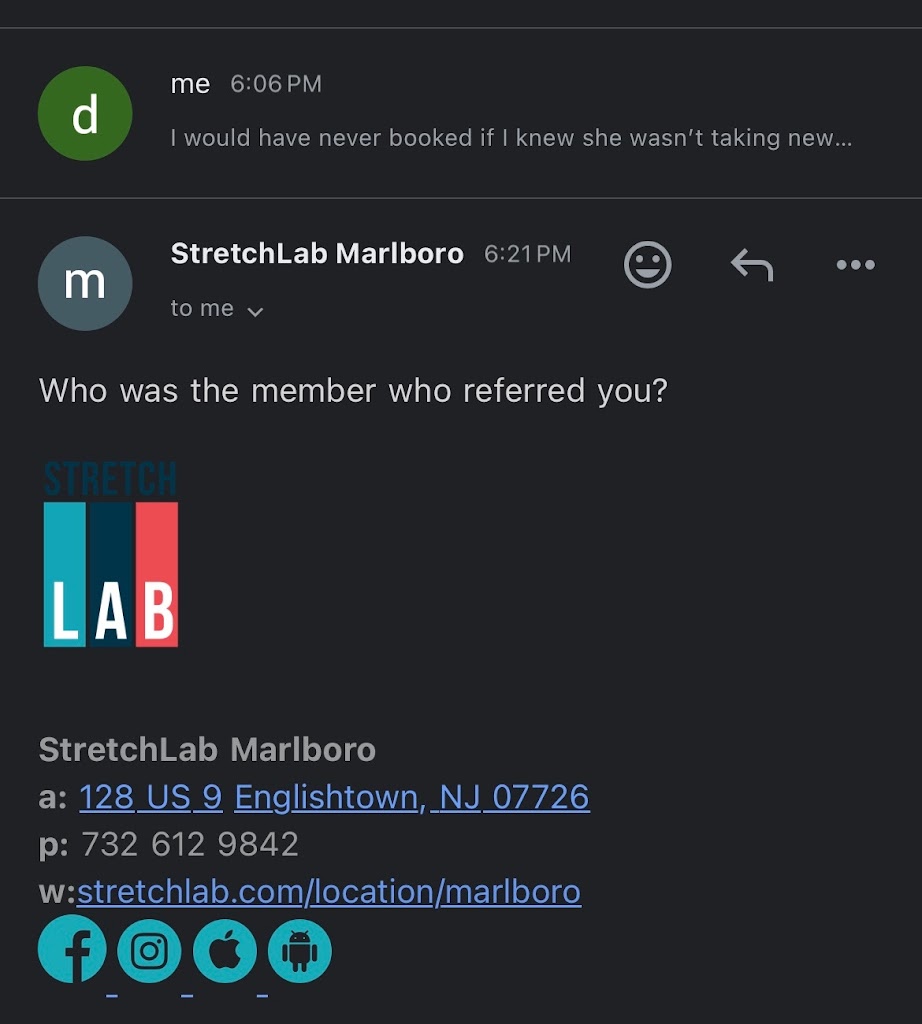Expand the collapsed message from me
This screenshot has width=922, height=1024.
510,137
